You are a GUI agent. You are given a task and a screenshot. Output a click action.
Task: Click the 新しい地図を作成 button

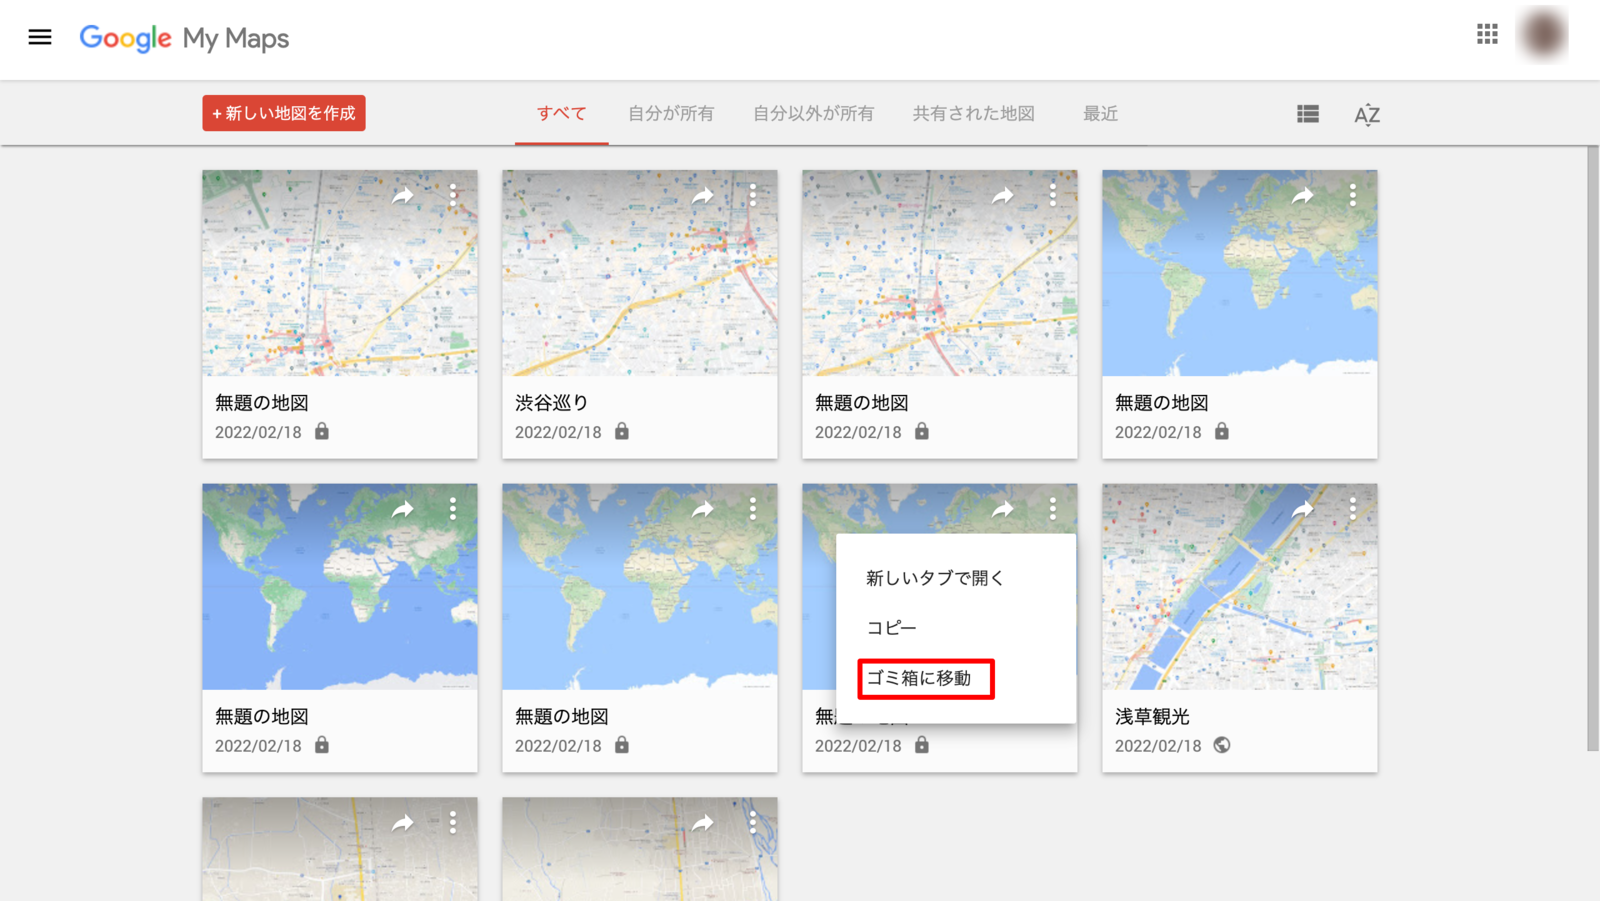click(x=284, y=113)
